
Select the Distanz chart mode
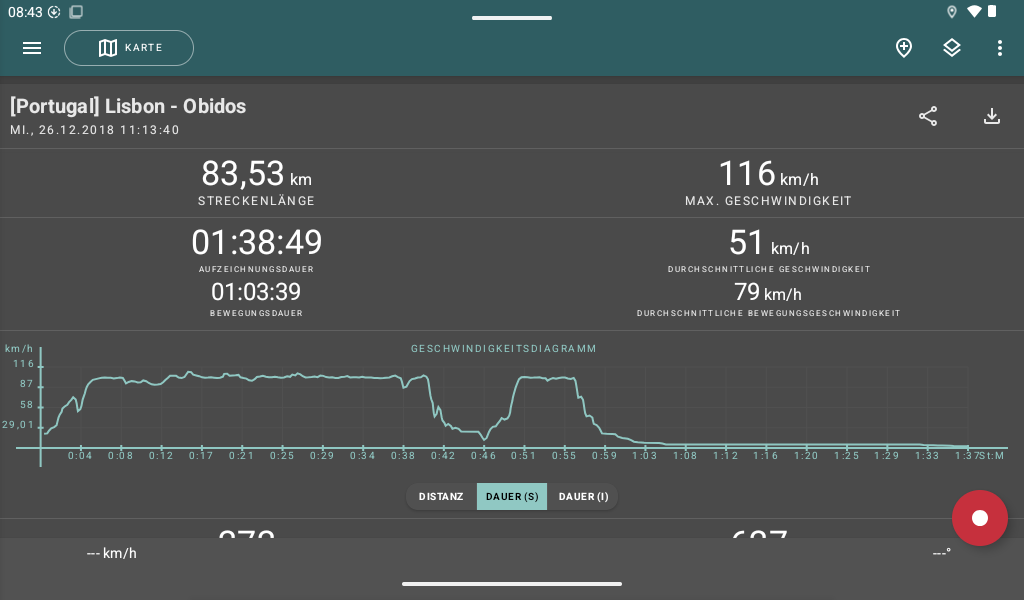point(441,497)
